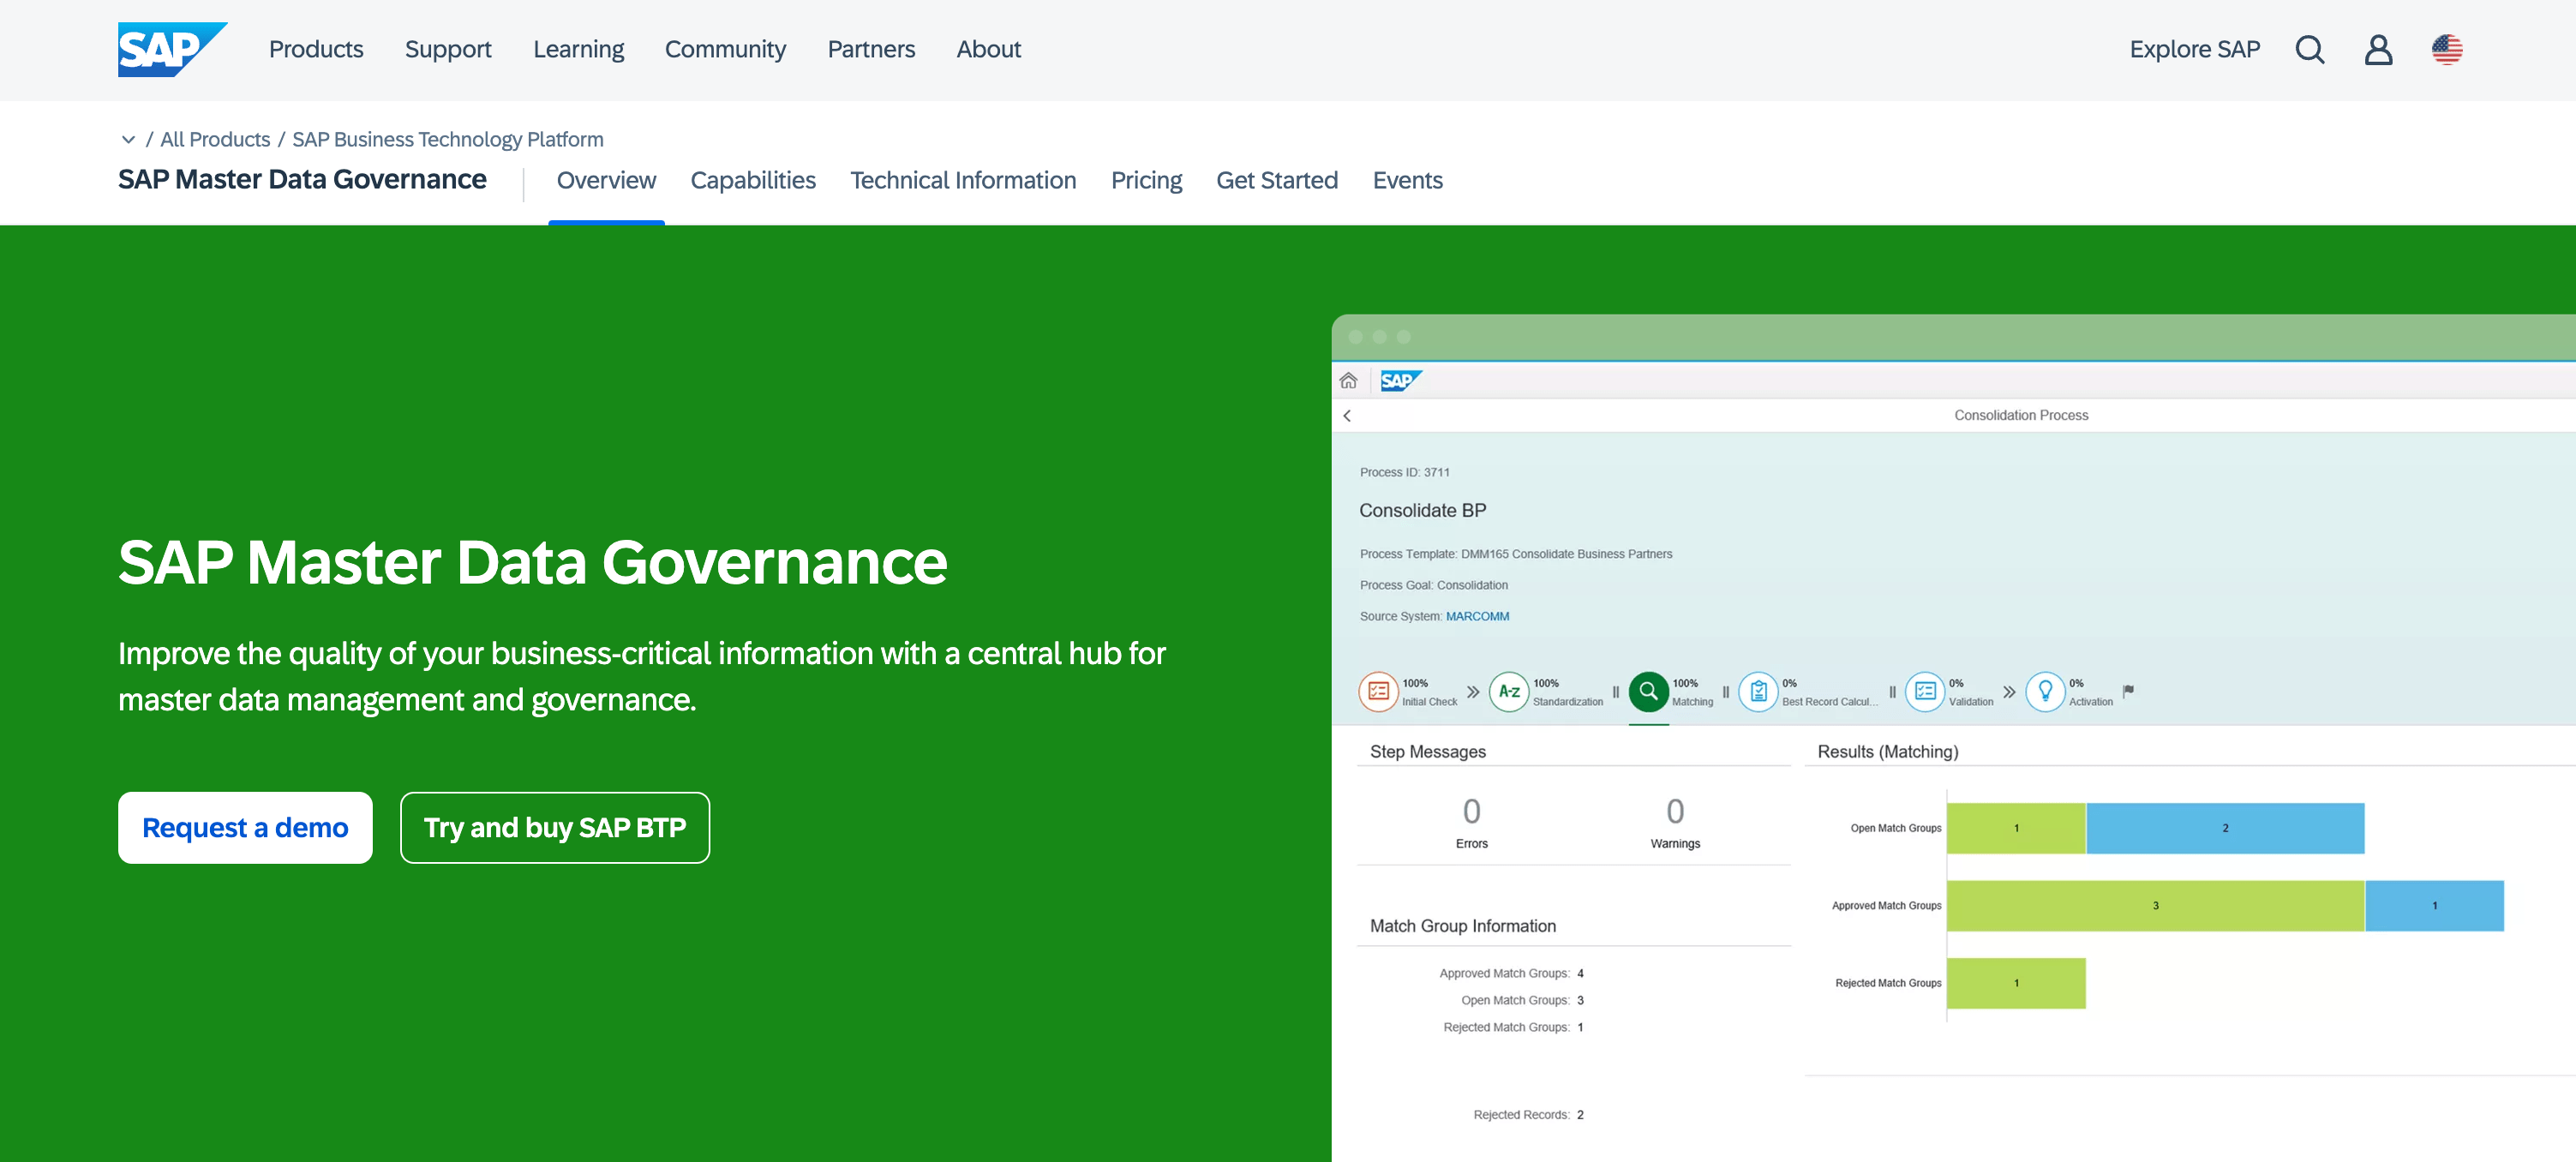Click the MARCOMM source system link

(x=1477, y=616)
